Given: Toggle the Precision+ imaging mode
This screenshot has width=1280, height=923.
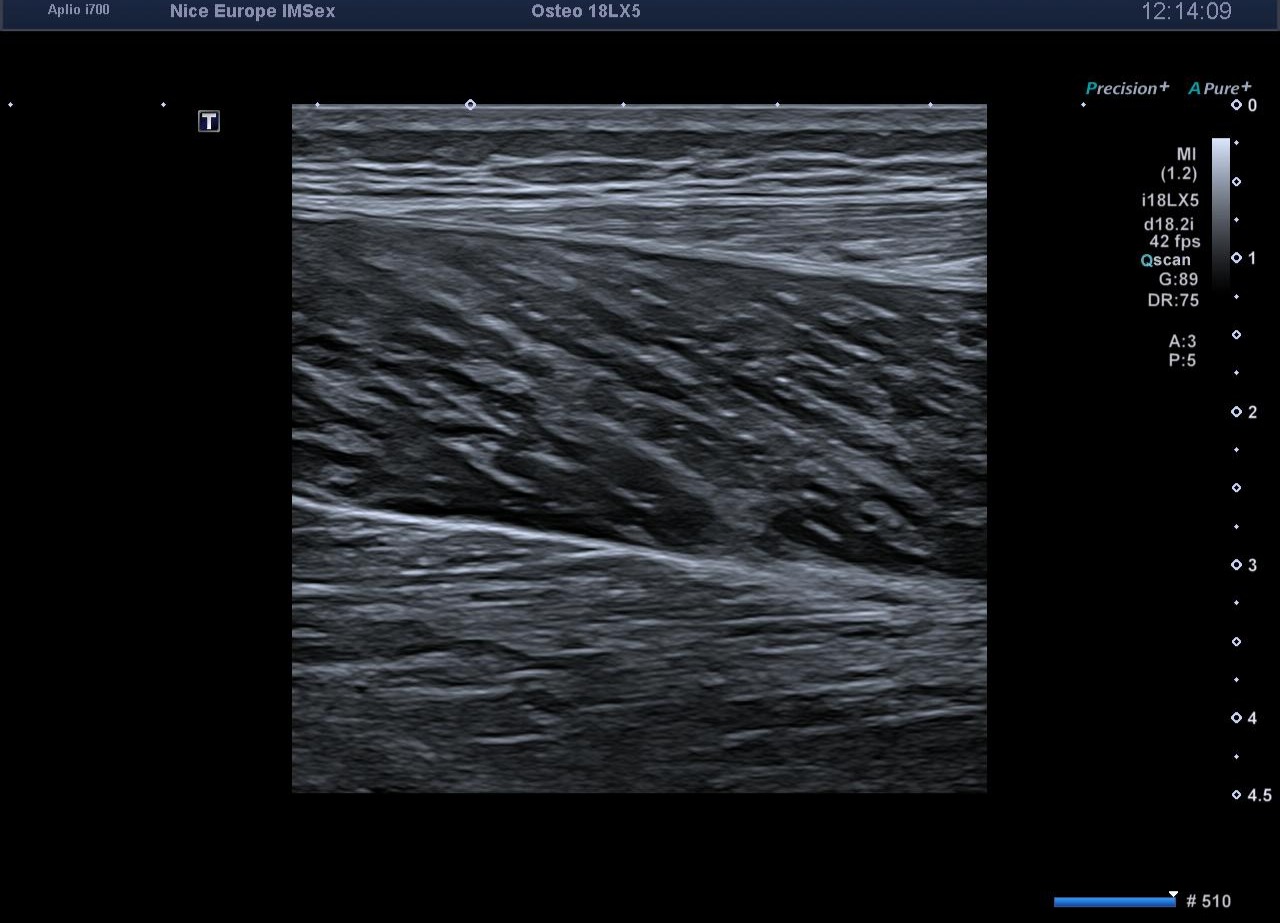Looking at the screenshot, I should pyautogui.click(x=1127, y=88).
